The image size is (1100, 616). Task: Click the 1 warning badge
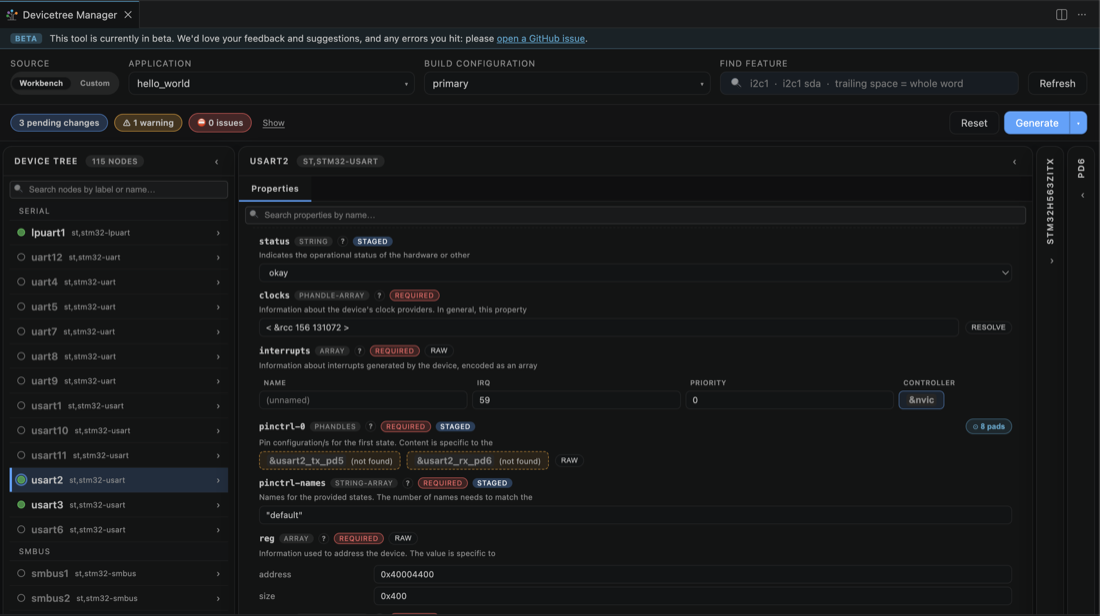tap(148, 123)
